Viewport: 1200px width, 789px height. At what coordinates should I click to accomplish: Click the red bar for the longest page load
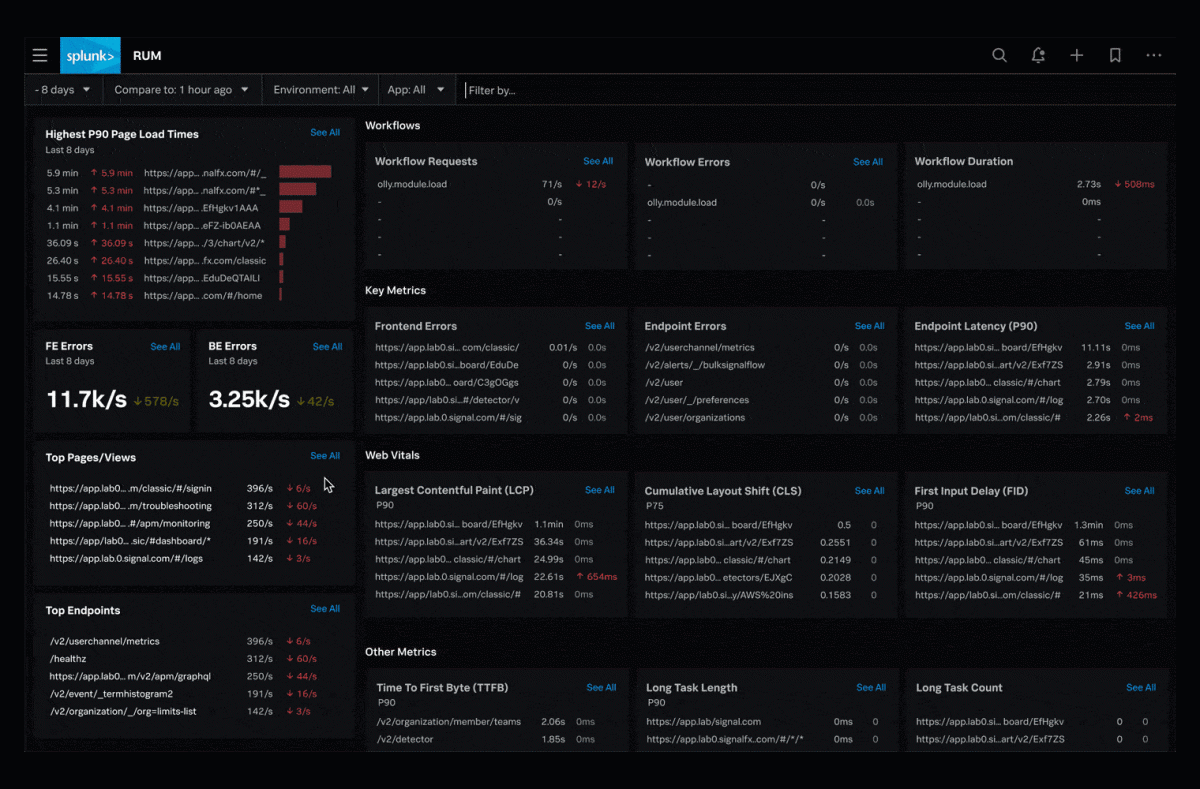click(x=305, y=172)
